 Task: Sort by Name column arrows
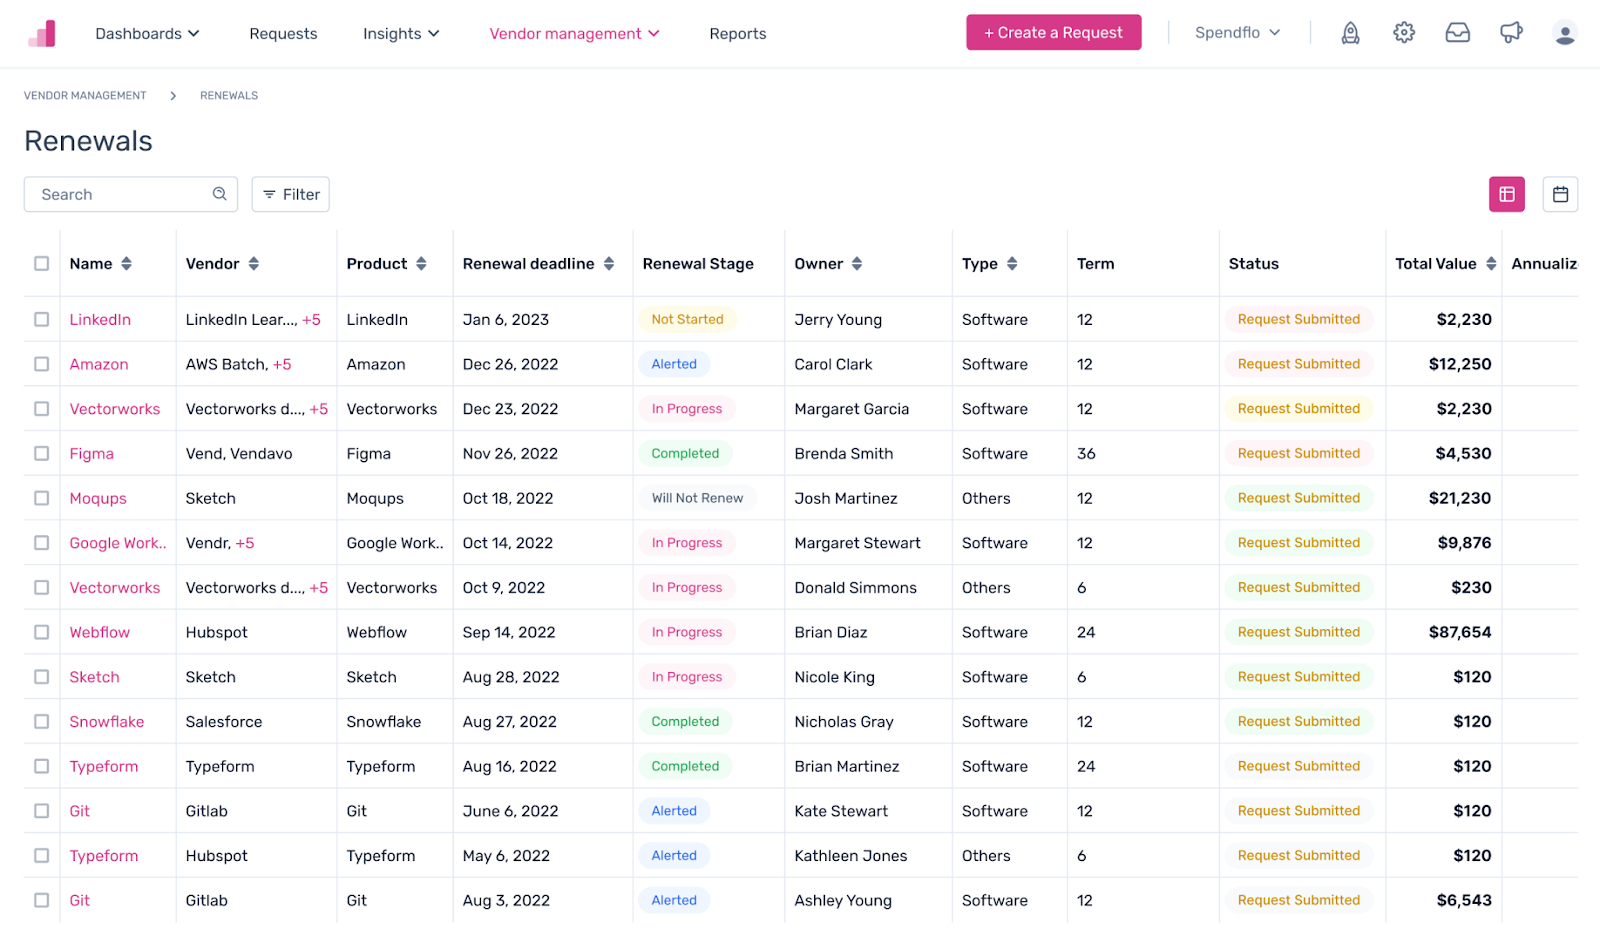pos(126,264)
